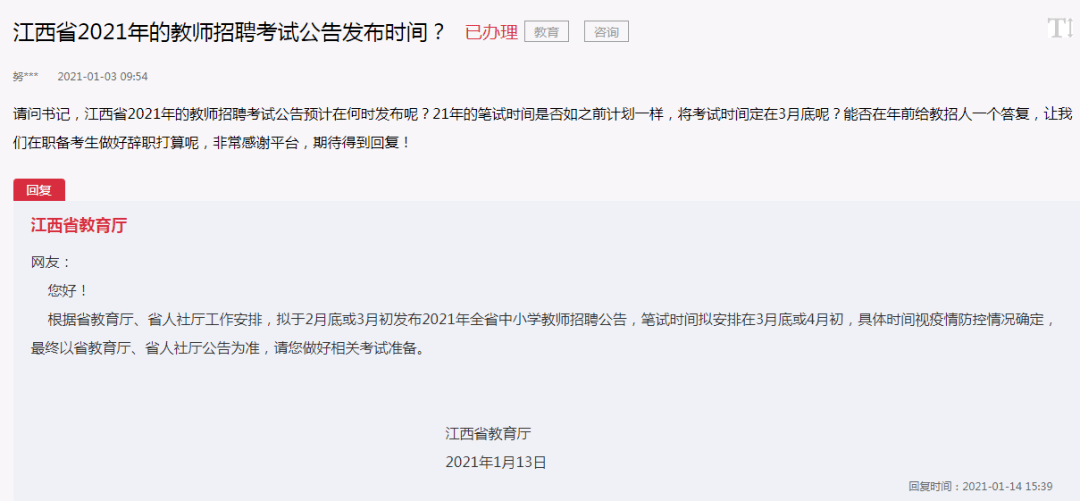
Task: Click the font size adjust T icon
Action: click(1059, 28)
